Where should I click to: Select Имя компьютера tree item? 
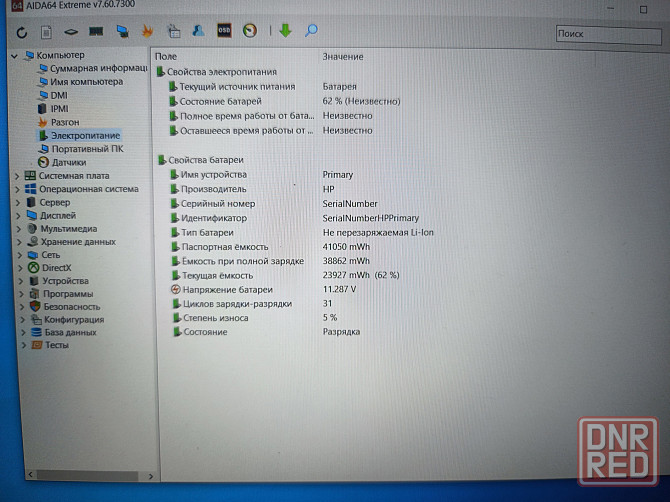[81, 82]
